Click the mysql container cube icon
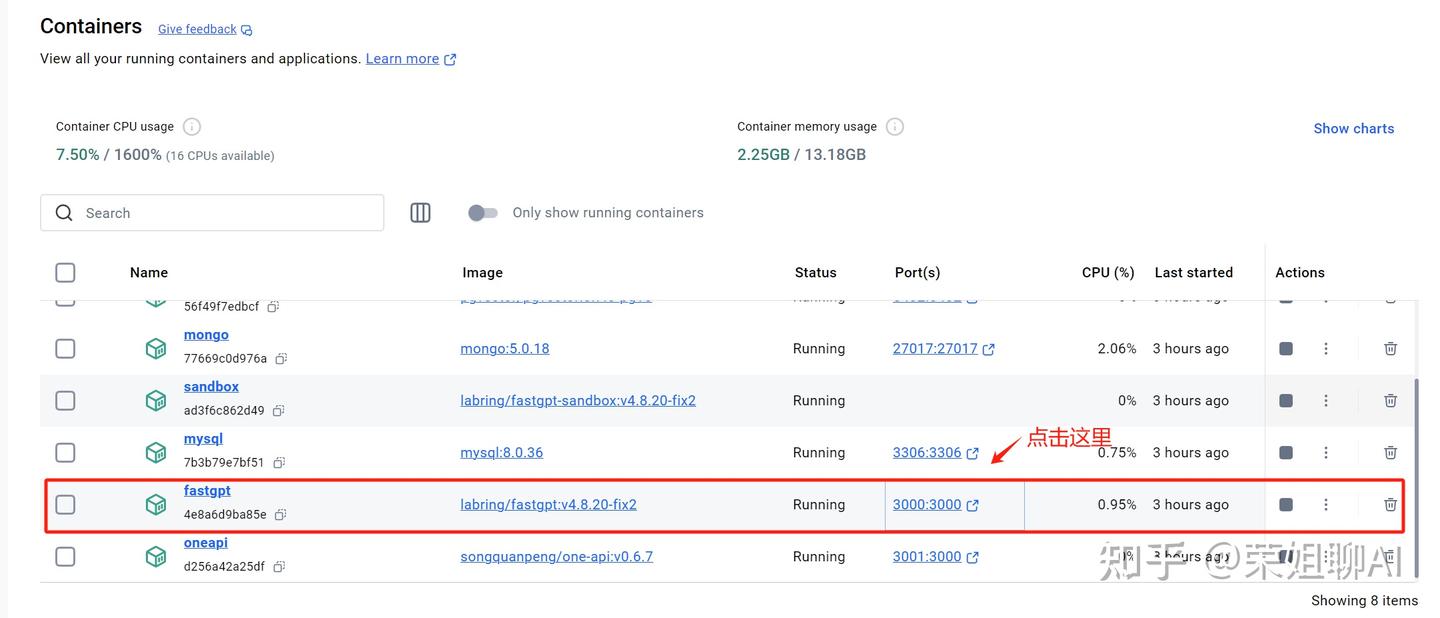1440x618 pixels. (155, 452)
